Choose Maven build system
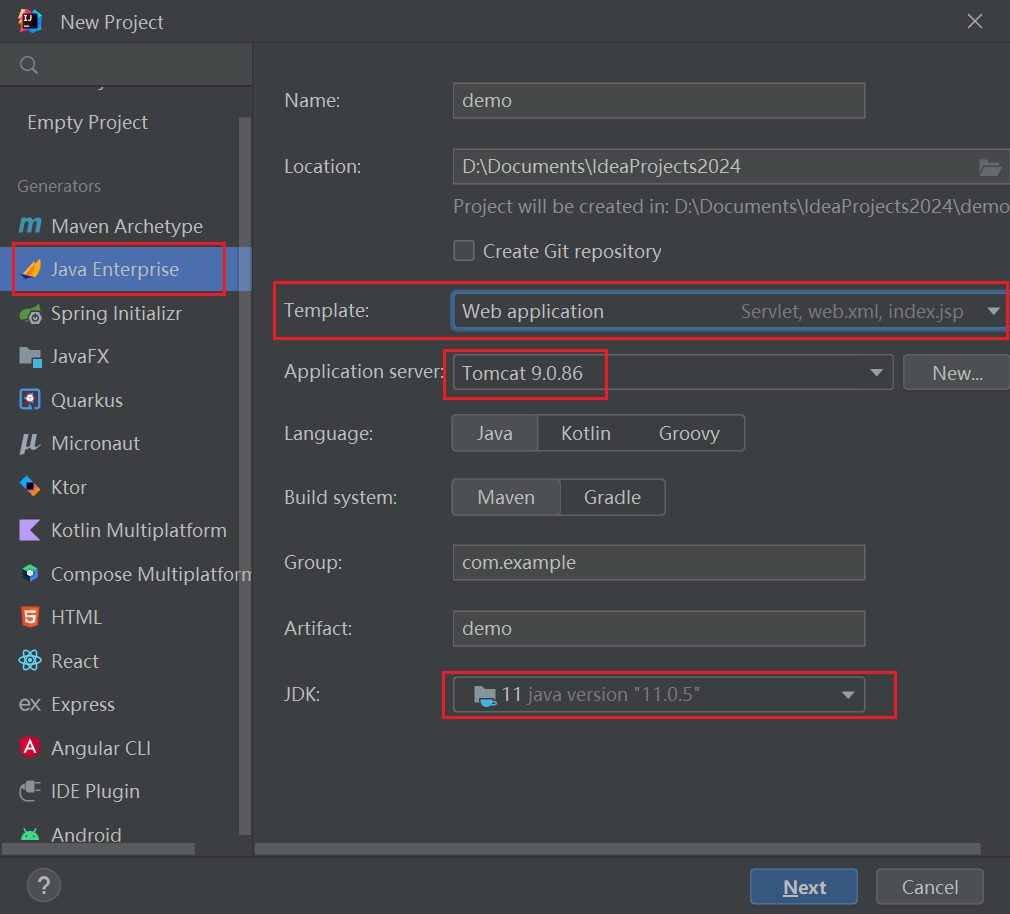This screenshot has height=914, width=1010. tap(506, 497)
